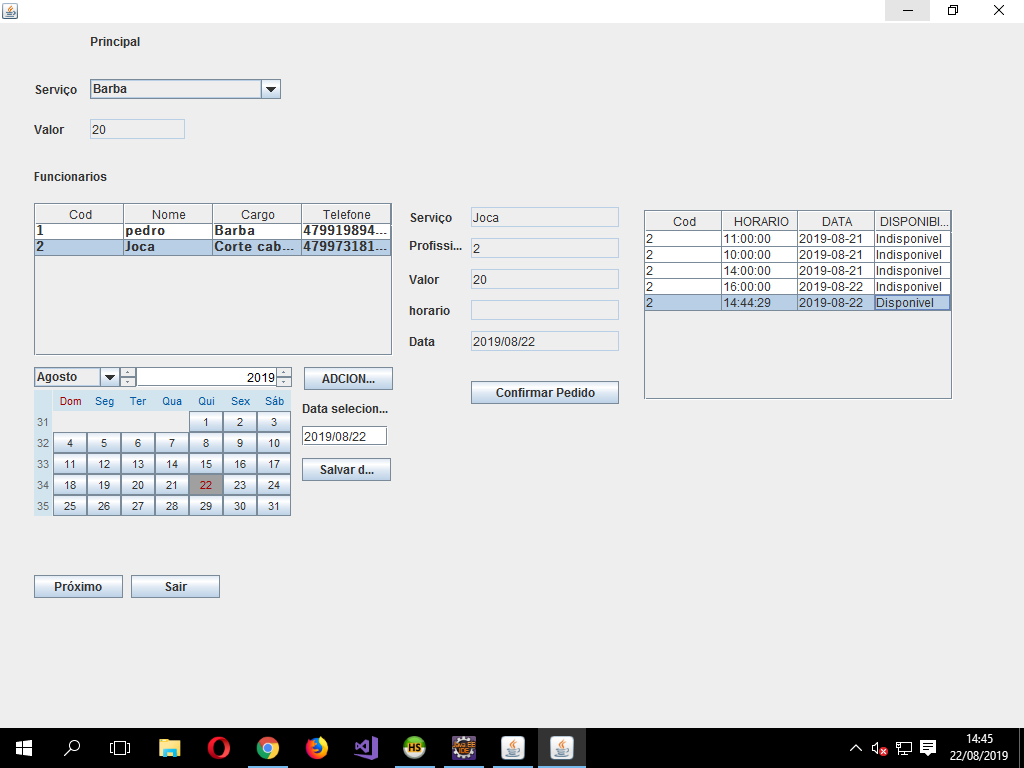
Task: Click the Valor field in the order form
Action: (545, 280)
